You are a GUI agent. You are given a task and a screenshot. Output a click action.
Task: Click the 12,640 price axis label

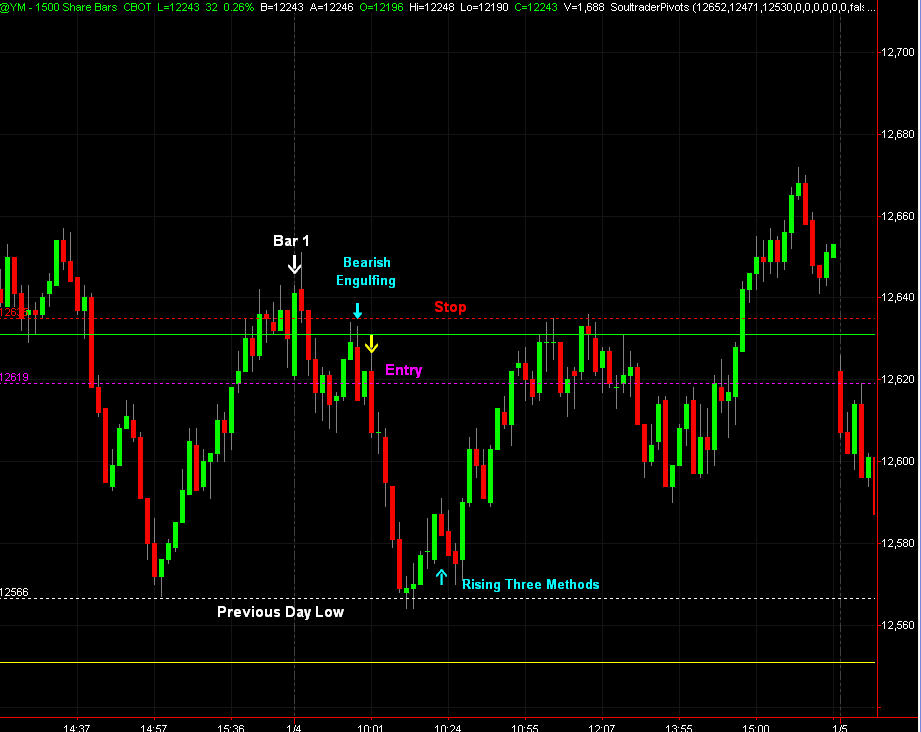pyautogui.click(x=898, y=297)
